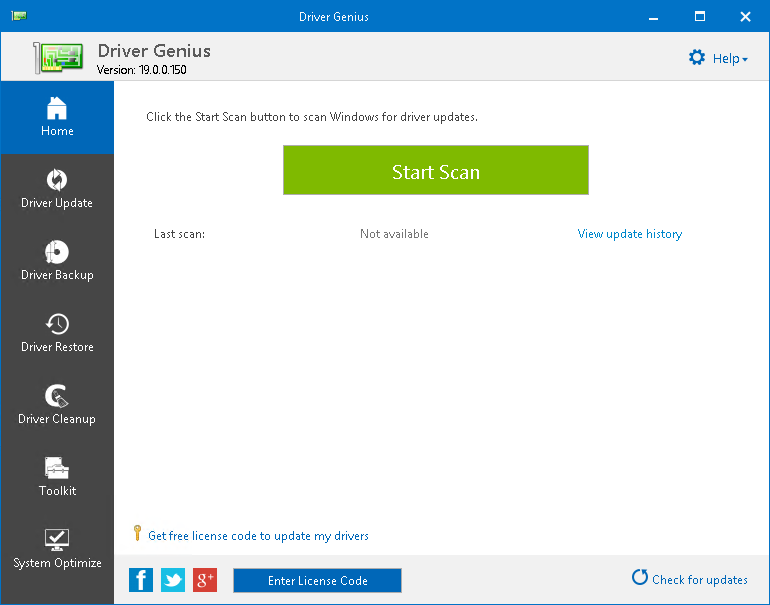Click the scan instruction text line
The image size is (770, 605).
click(312, 117)
